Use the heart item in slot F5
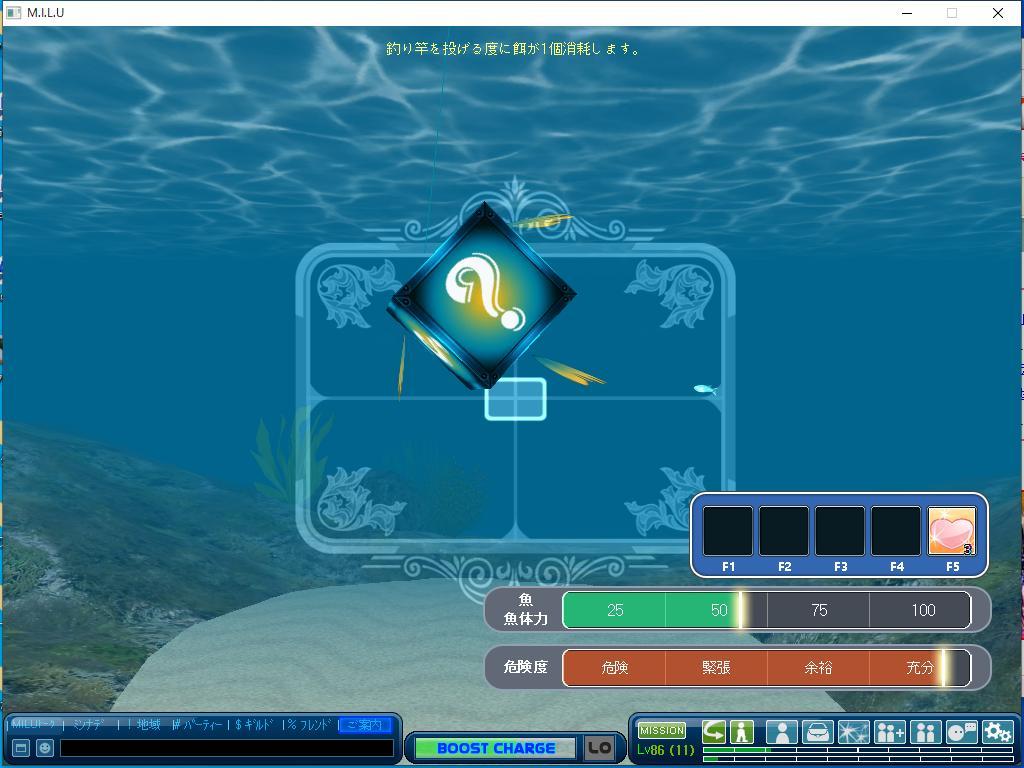This screenshot has height=768, width=1024. [951, 531]
